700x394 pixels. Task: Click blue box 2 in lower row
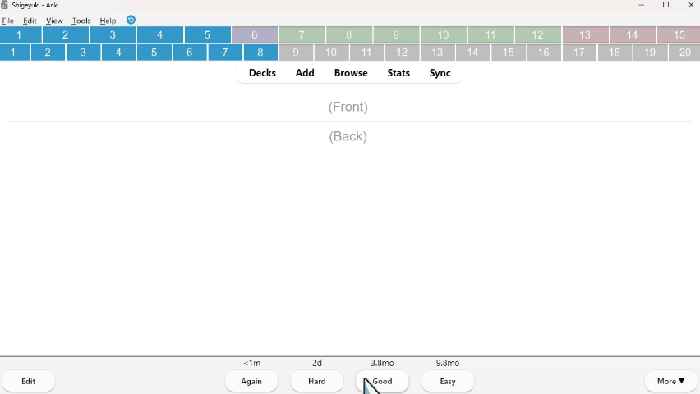[x=48, y=52]
